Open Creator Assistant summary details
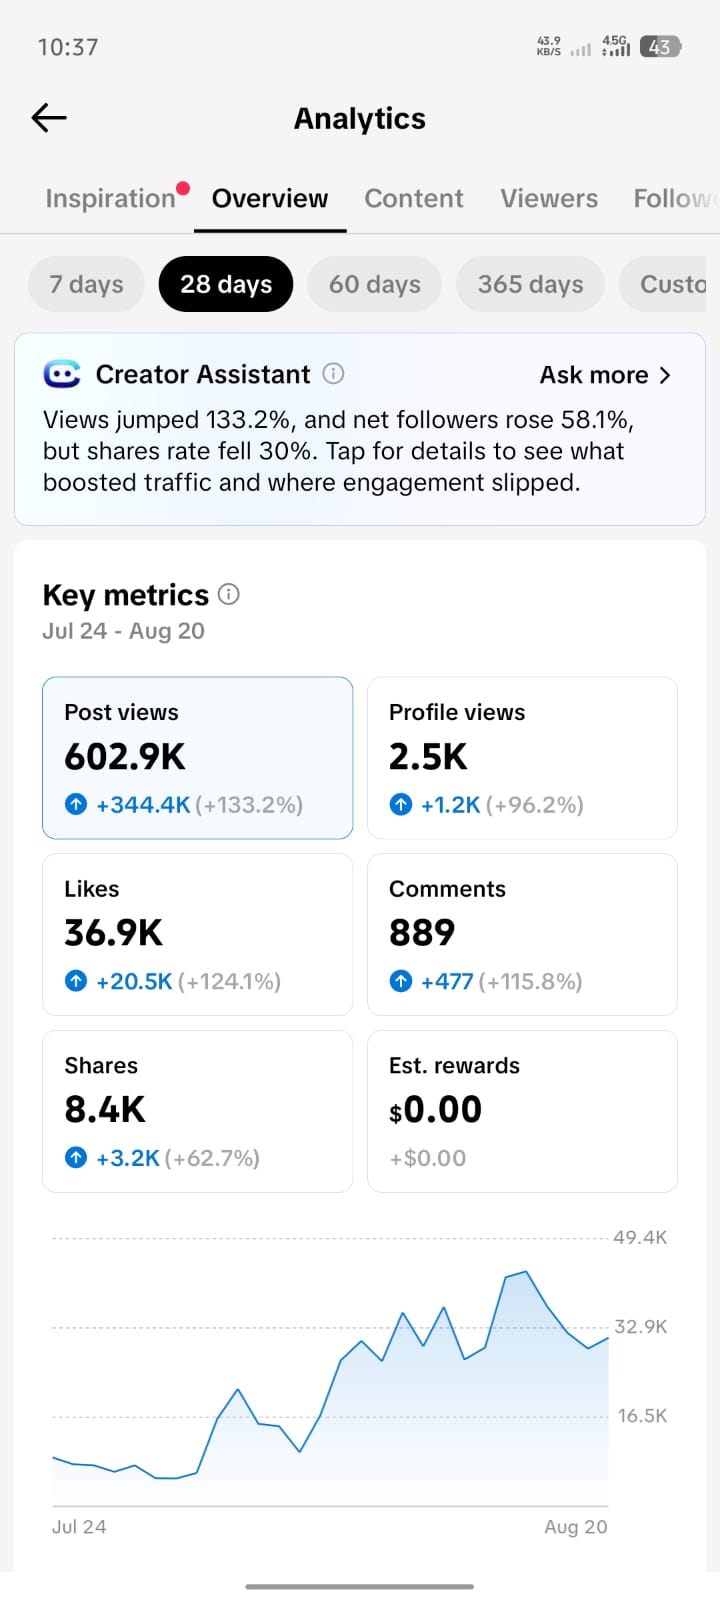Image resolution: width=720 pixels, height=1600 pixels. pos(338,451)
